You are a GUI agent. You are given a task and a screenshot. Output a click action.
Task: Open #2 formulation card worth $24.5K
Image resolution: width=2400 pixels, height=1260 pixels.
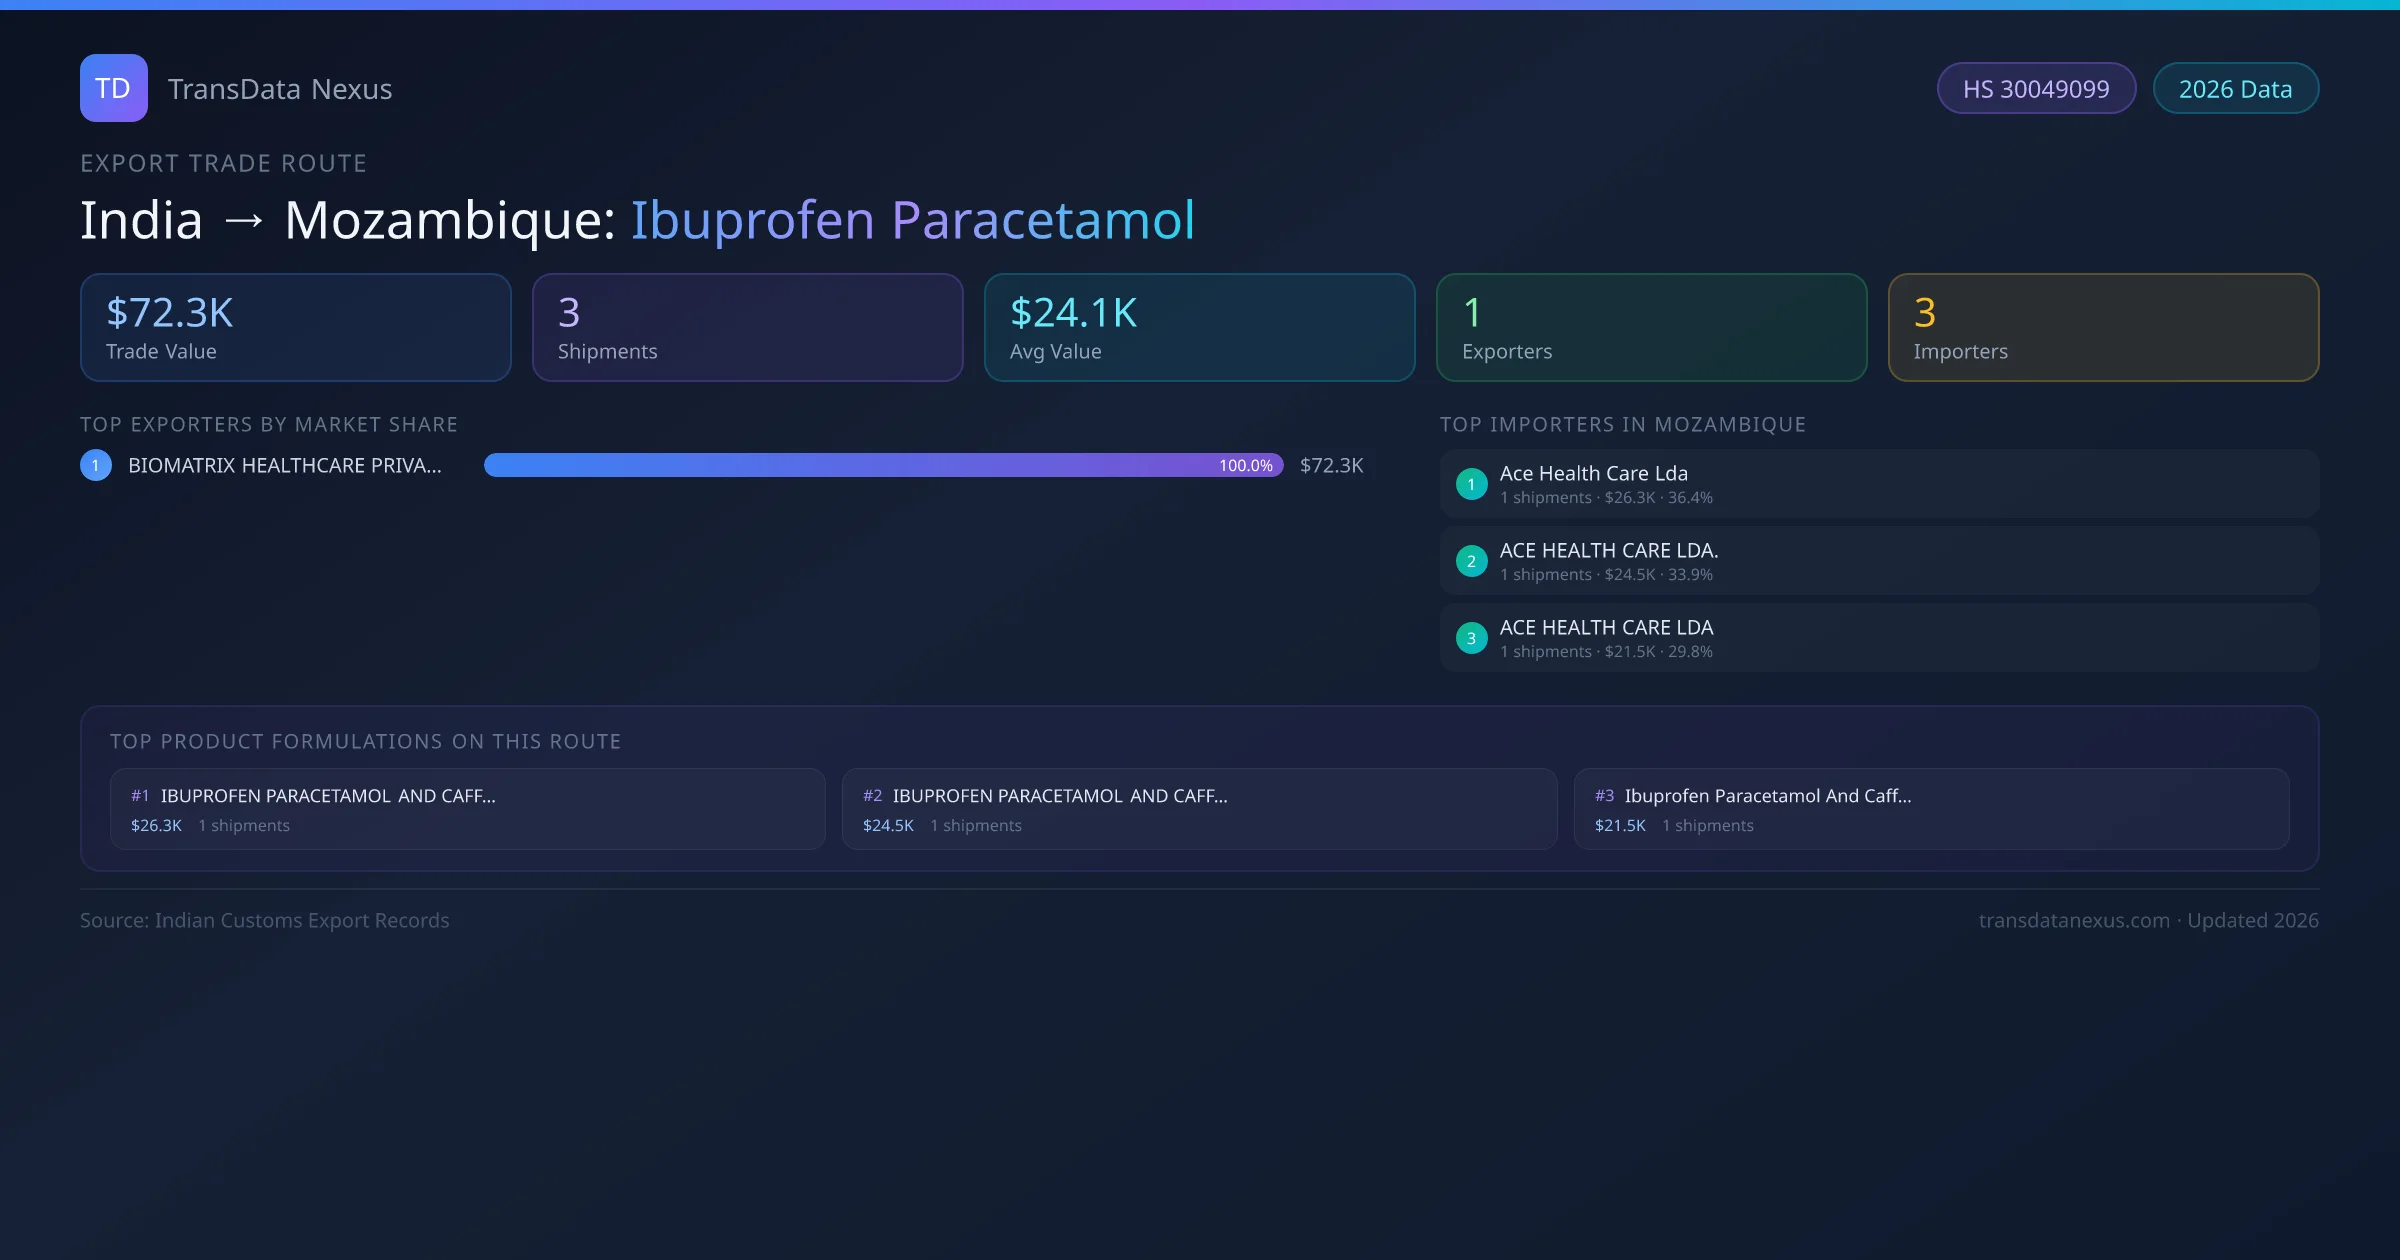coord(1199,809)
